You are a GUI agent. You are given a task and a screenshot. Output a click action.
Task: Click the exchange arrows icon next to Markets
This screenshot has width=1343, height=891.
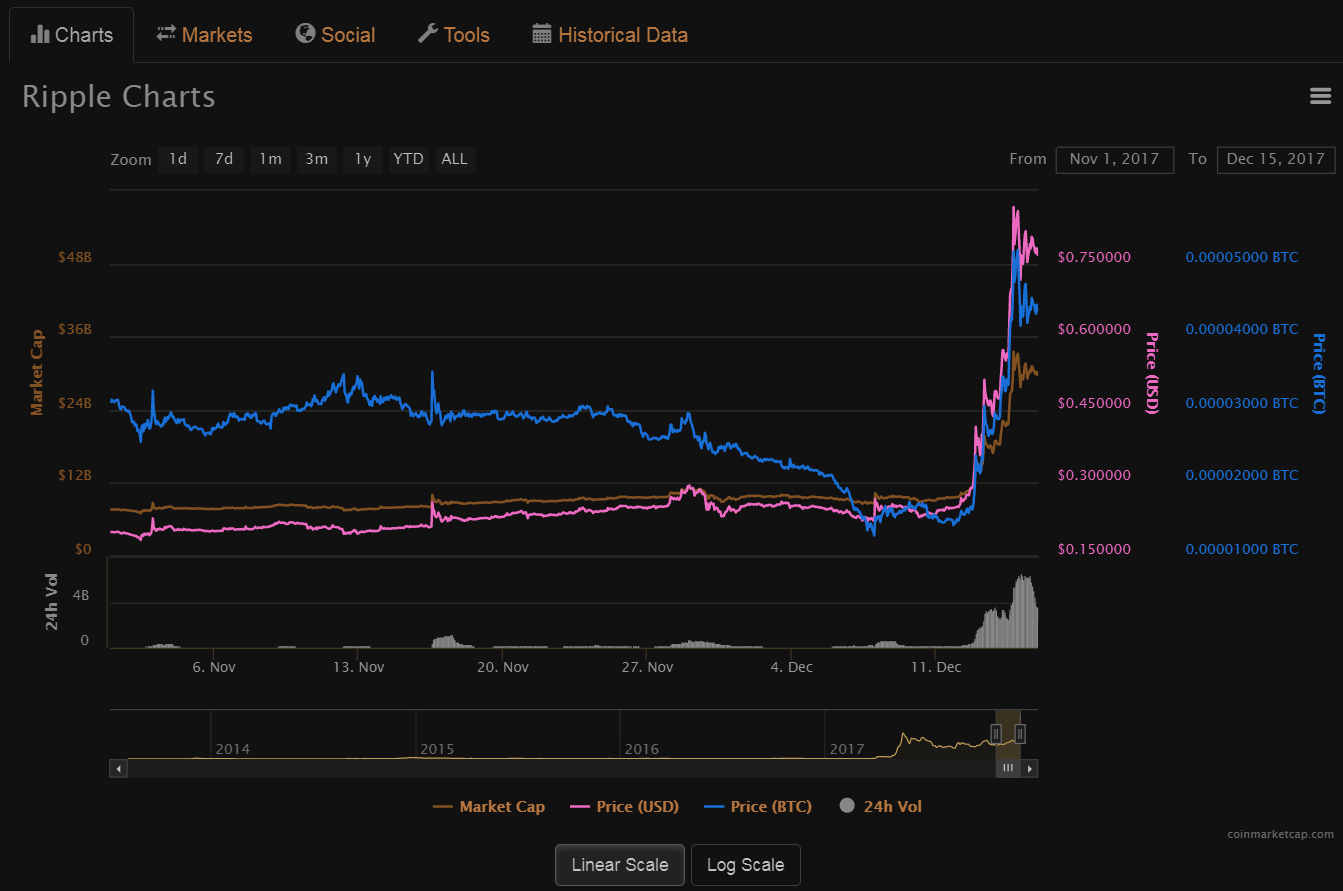(x=166, y=34)
